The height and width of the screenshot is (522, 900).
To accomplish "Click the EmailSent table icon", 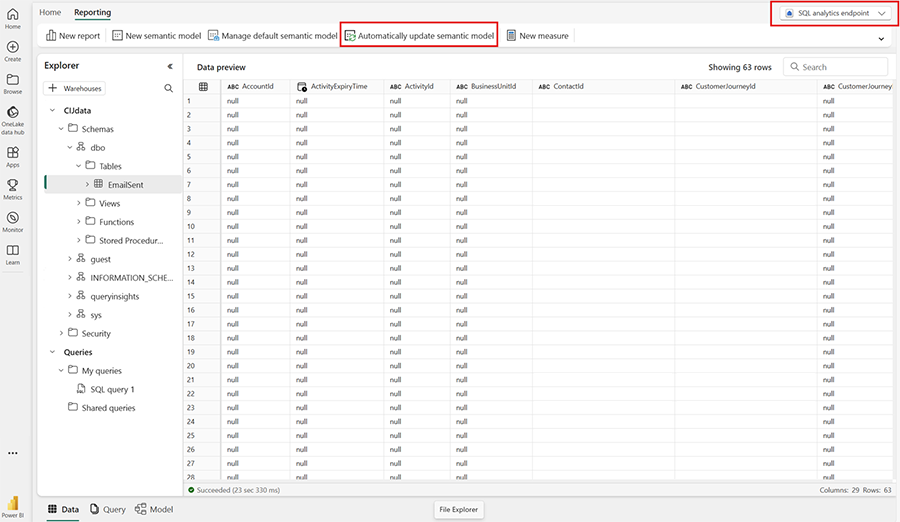I will tap(99, 184).
